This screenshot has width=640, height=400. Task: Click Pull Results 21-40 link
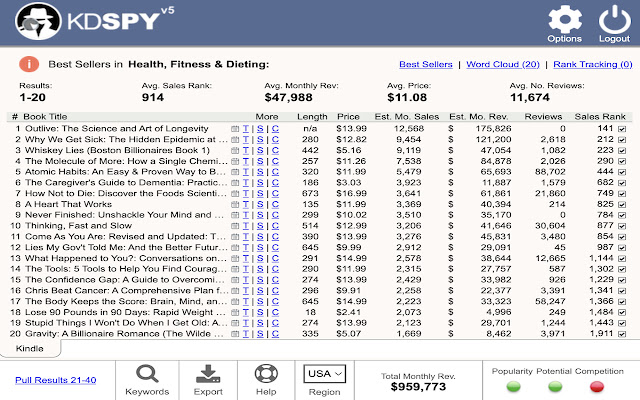56,380
